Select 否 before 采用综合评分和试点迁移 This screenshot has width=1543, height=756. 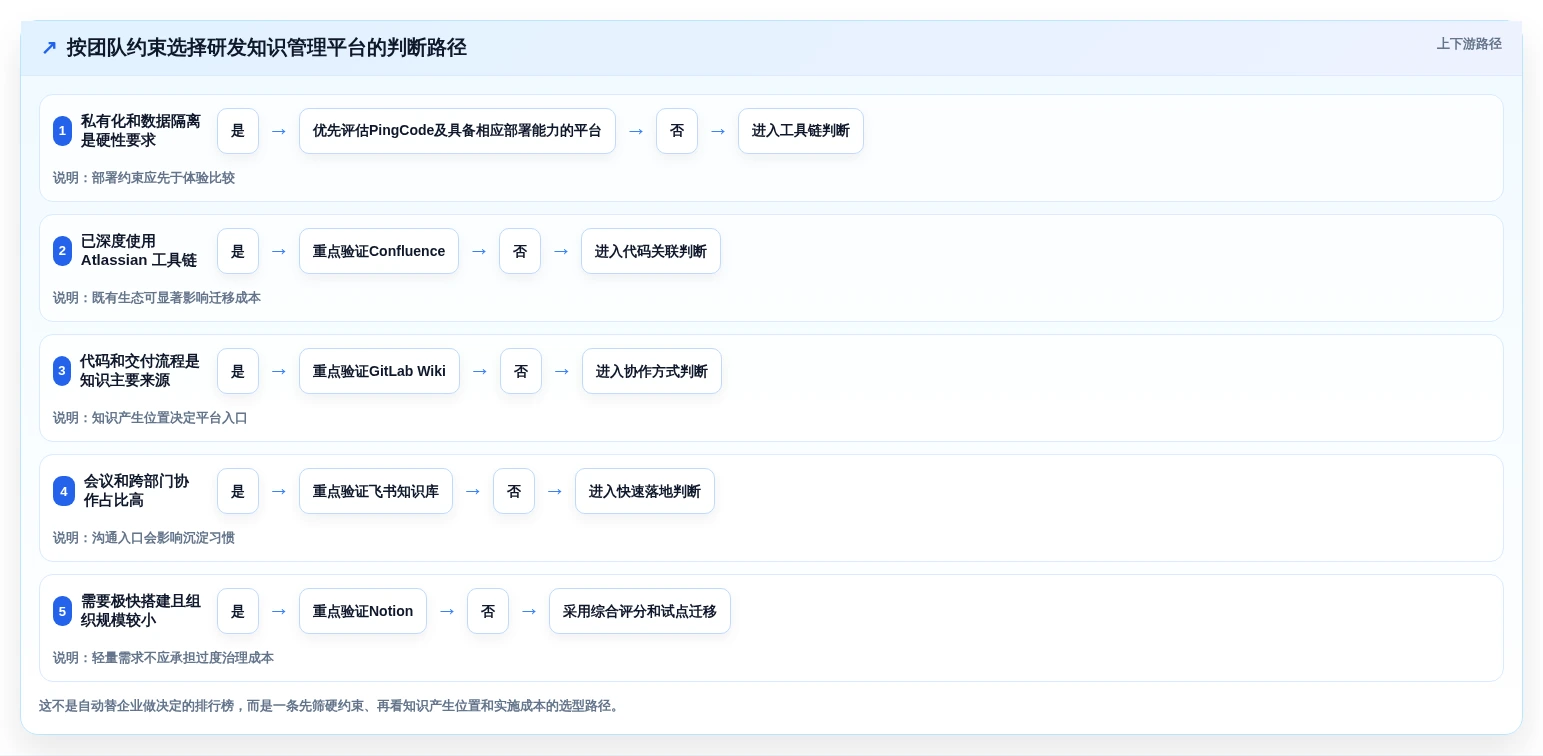(488, 611)
